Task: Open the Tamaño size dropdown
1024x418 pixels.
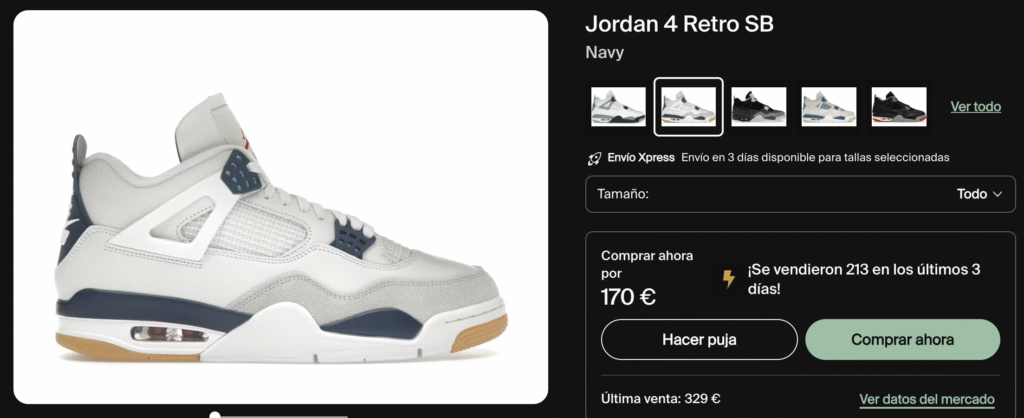Action: pos(800,194)
